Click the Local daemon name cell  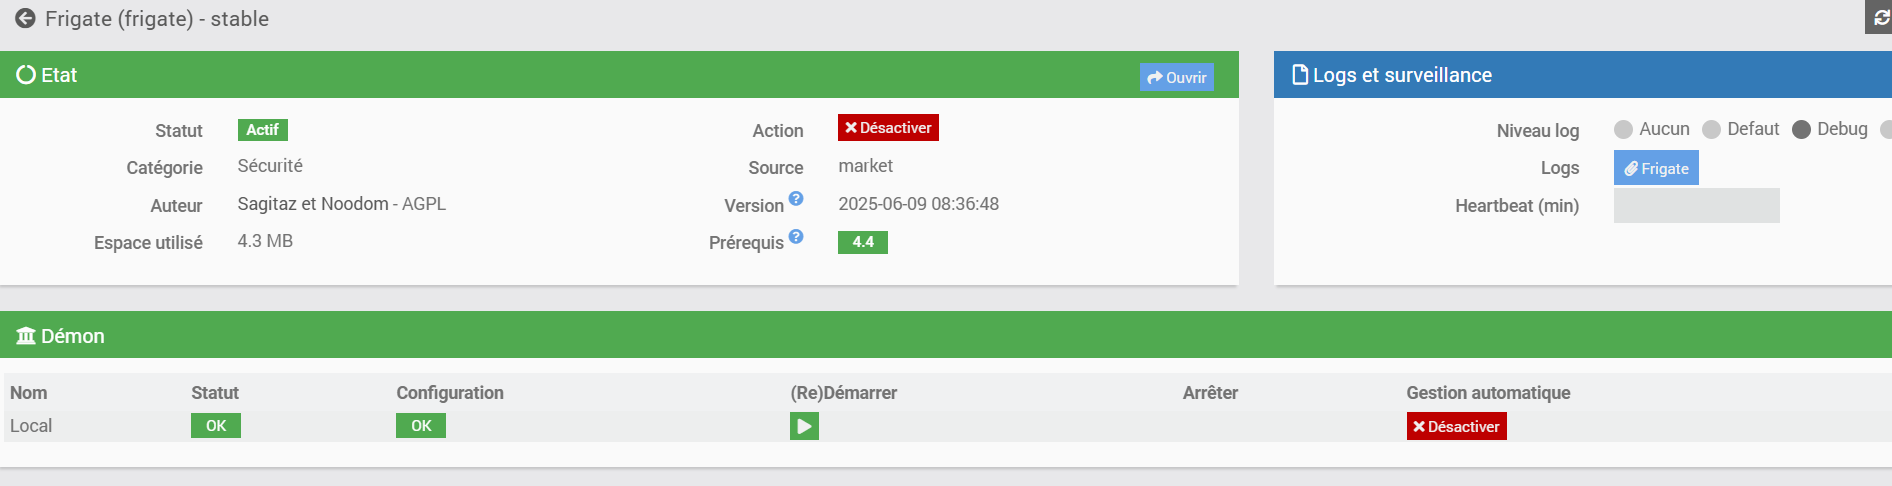click(x=31, y=426)
